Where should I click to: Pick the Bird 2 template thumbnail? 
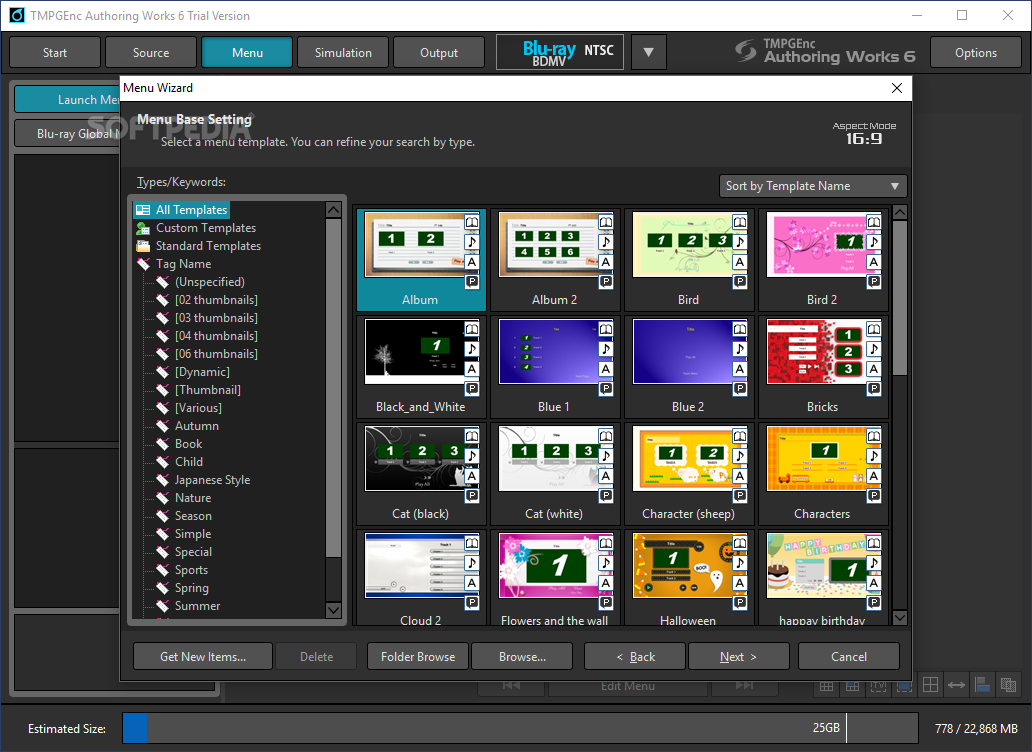823,259
